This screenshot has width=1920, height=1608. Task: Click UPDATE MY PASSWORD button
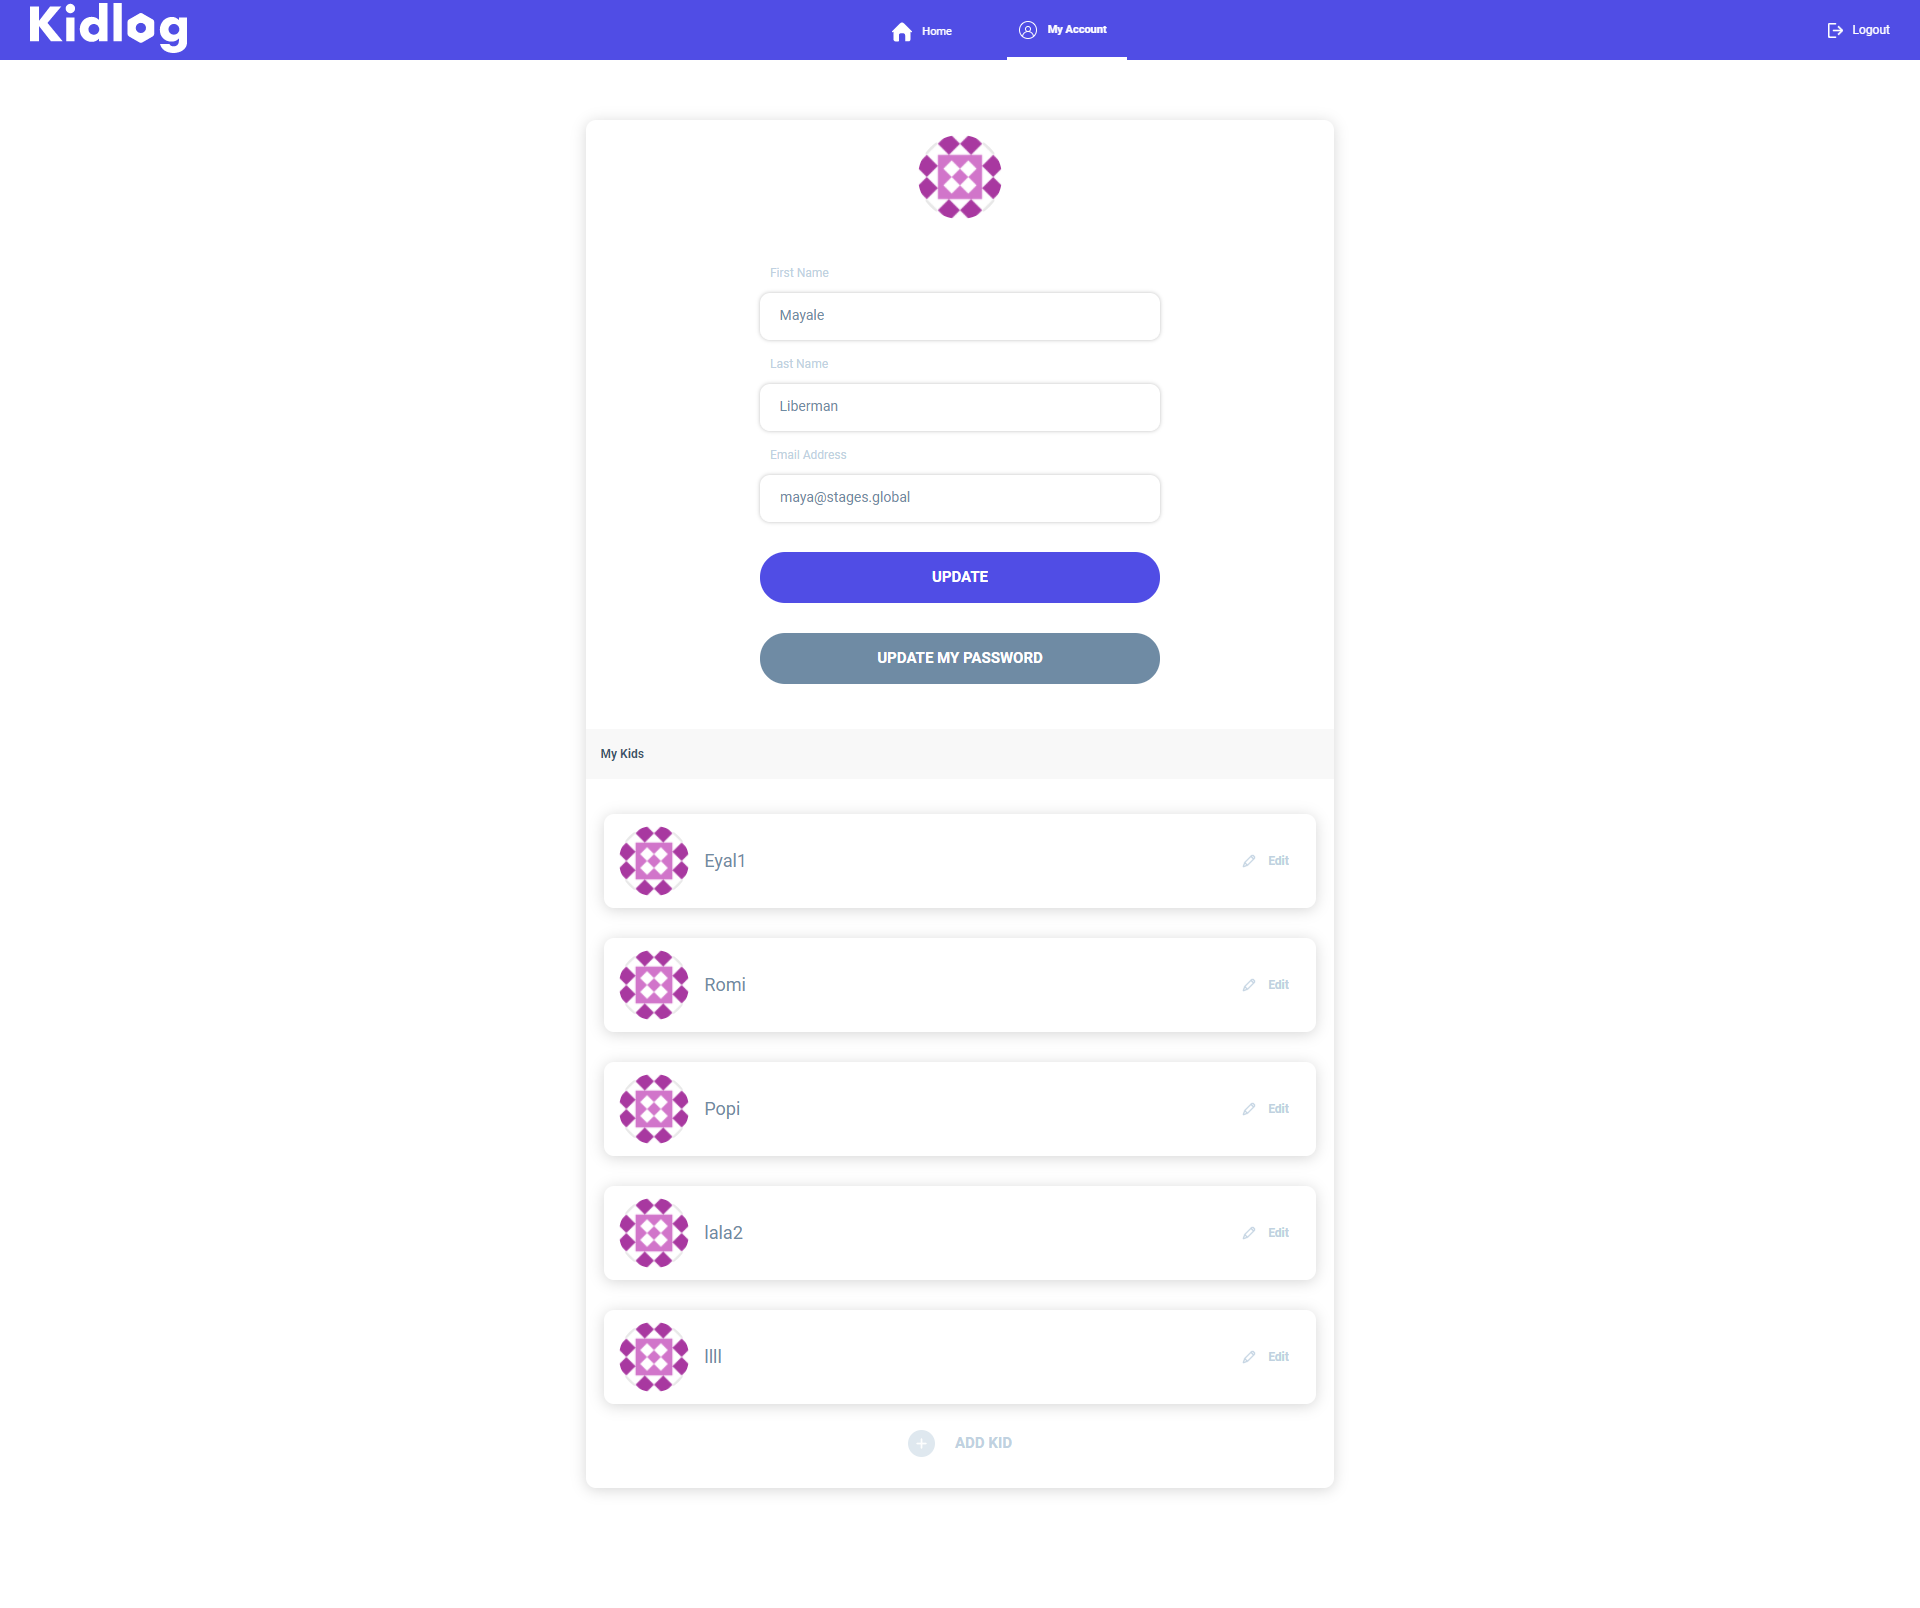point(960,657)
